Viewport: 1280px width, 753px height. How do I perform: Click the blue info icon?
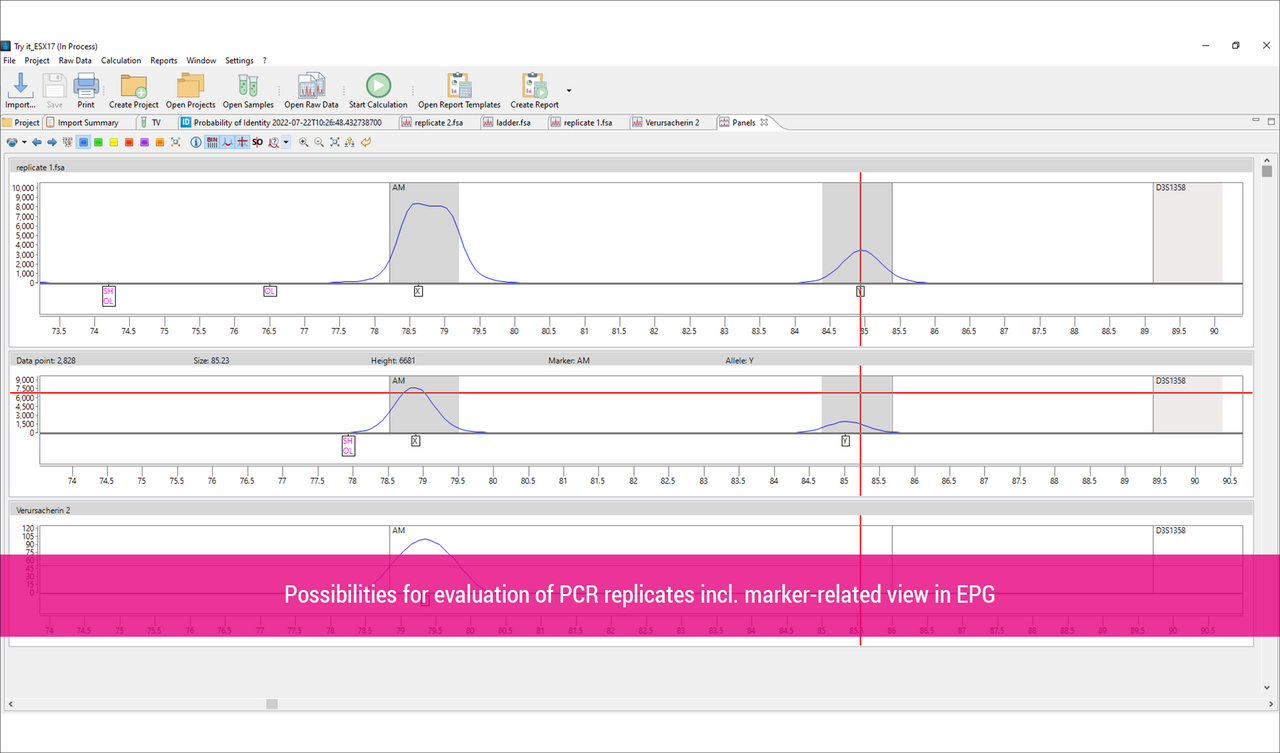coord(196,142)
